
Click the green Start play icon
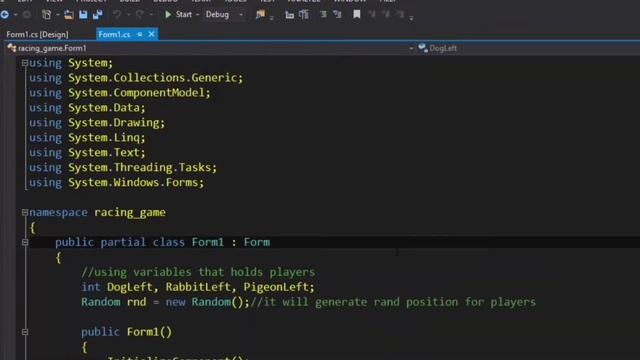168,15
